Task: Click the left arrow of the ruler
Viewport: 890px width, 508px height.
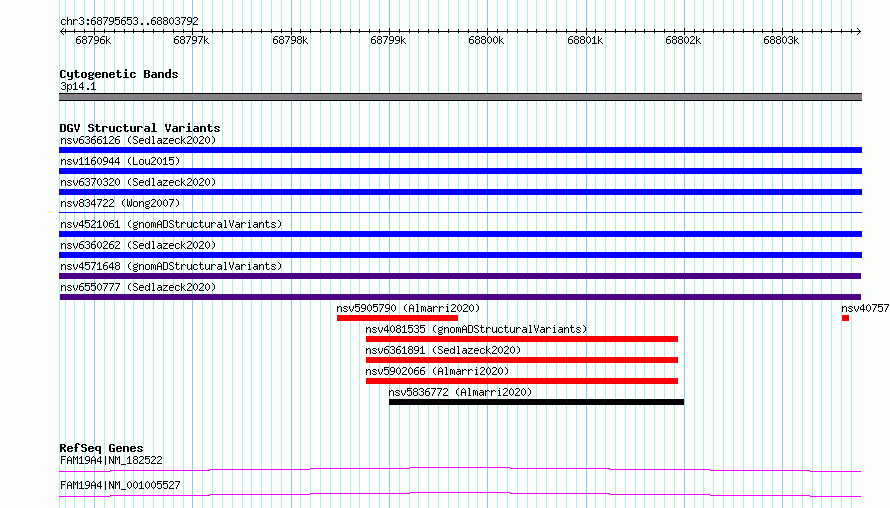Action: (62, 32)
